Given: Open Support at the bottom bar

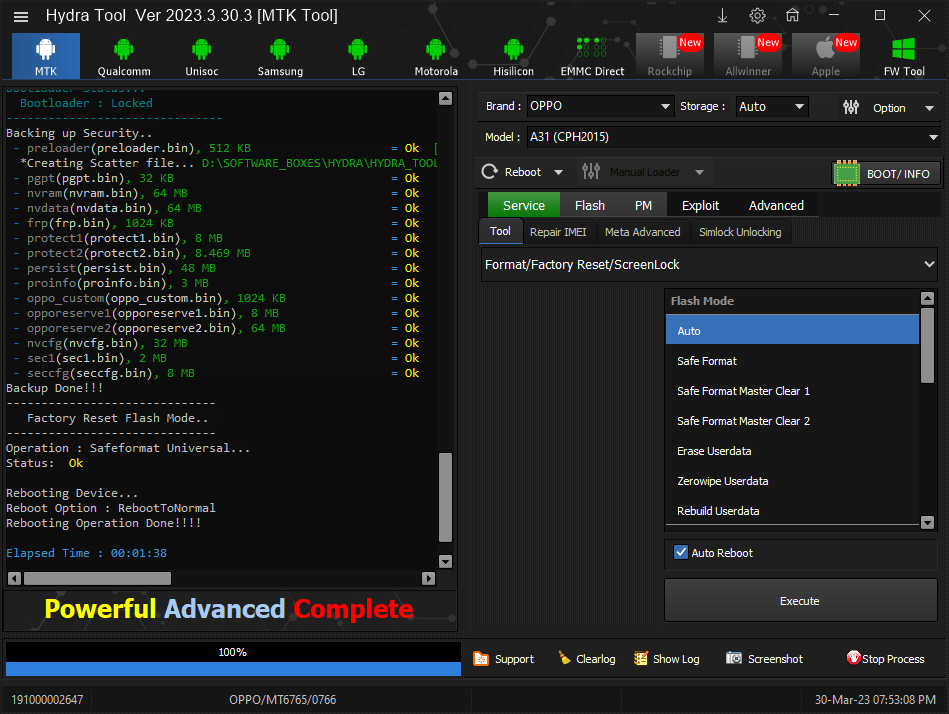Looking at the screenshot, I should (x=504, y=658).
